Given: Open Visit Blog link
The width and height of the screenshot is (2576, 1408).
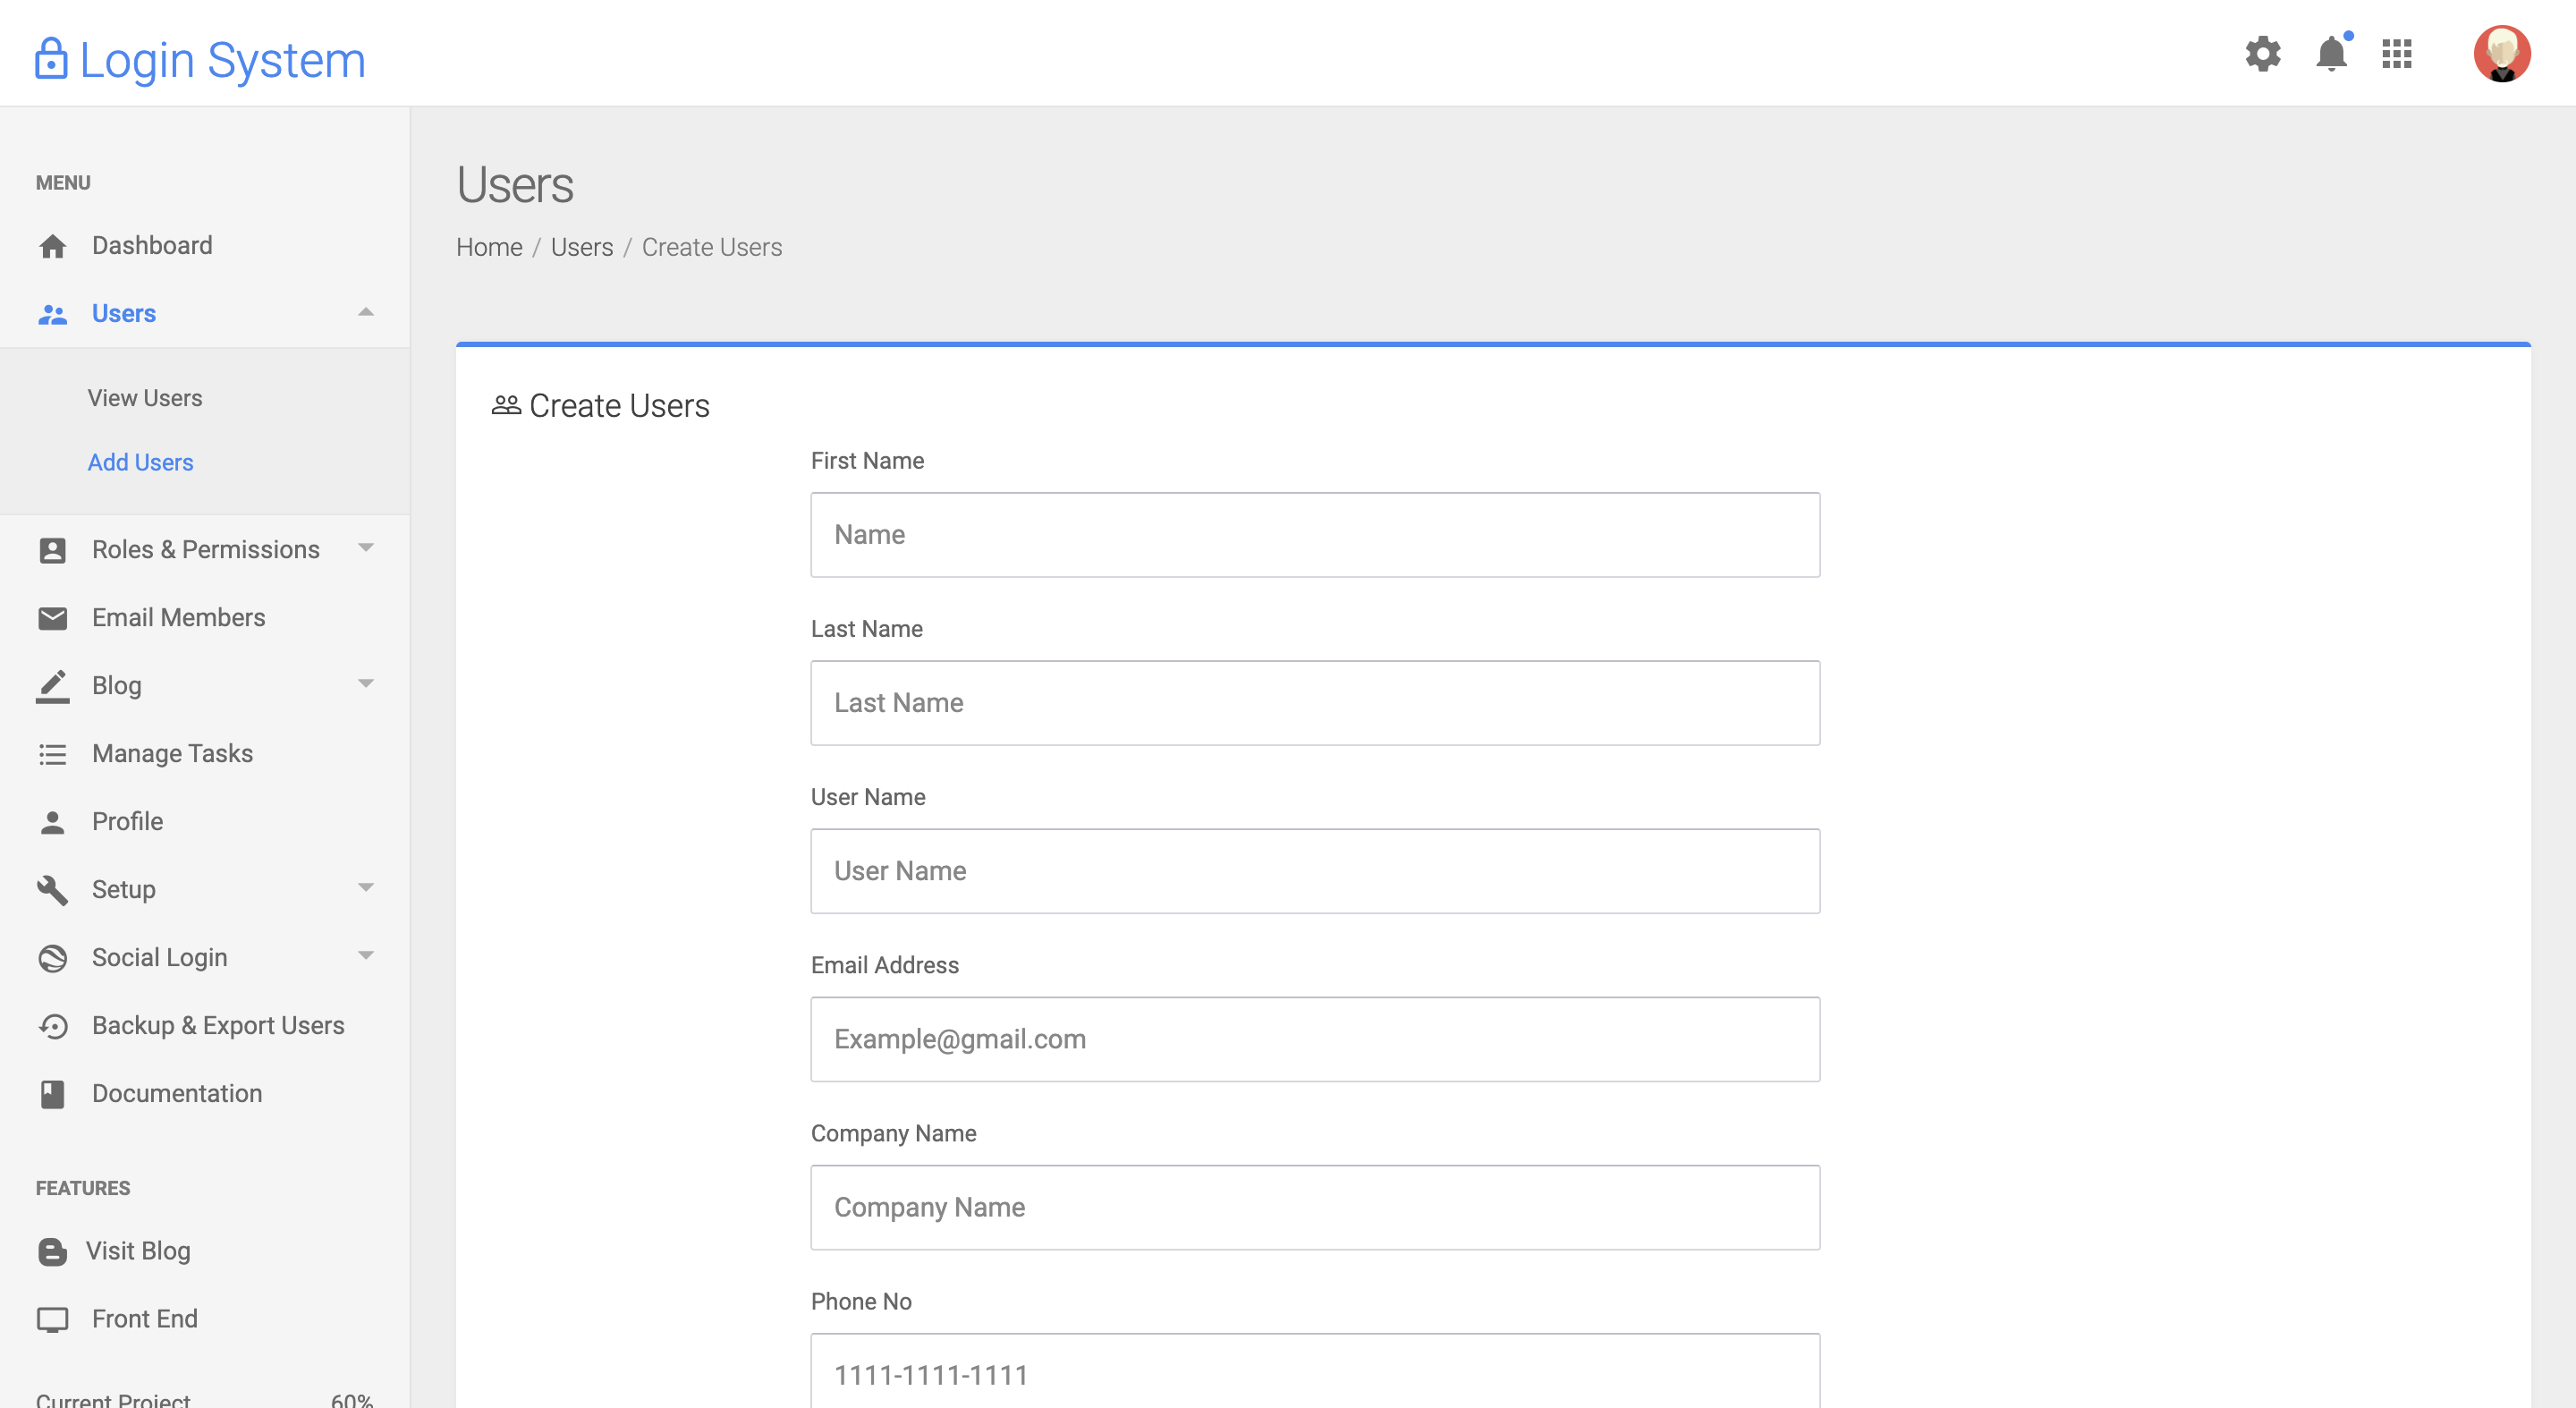Looking at the screenshot, I should [x=137, y=1251].
